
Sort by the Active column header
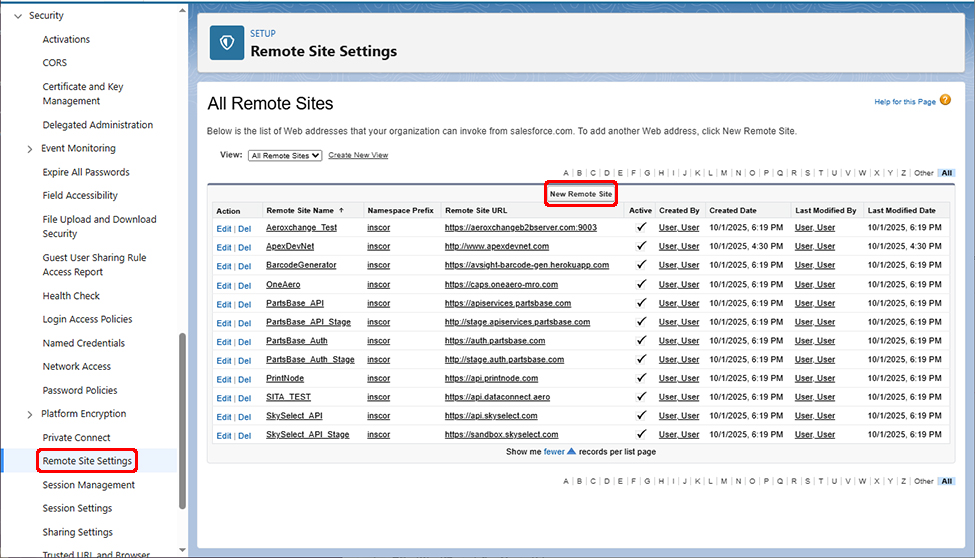click(640, 210)
